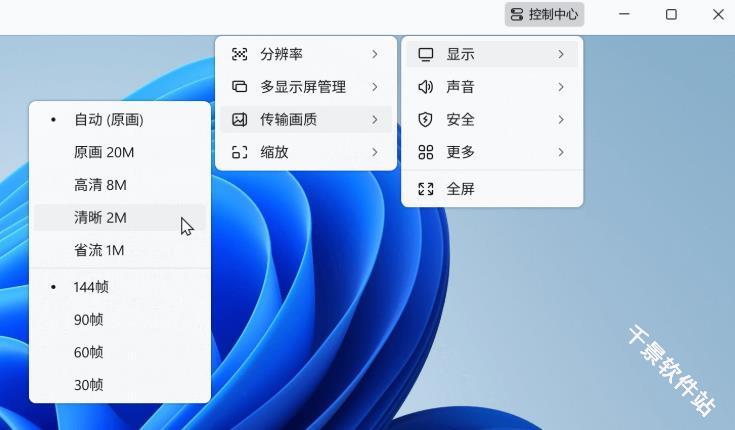Open the 多显示屏管理 menu entry
The height and width of the screenshot is (430, 735).
click(x=306, y=87)
